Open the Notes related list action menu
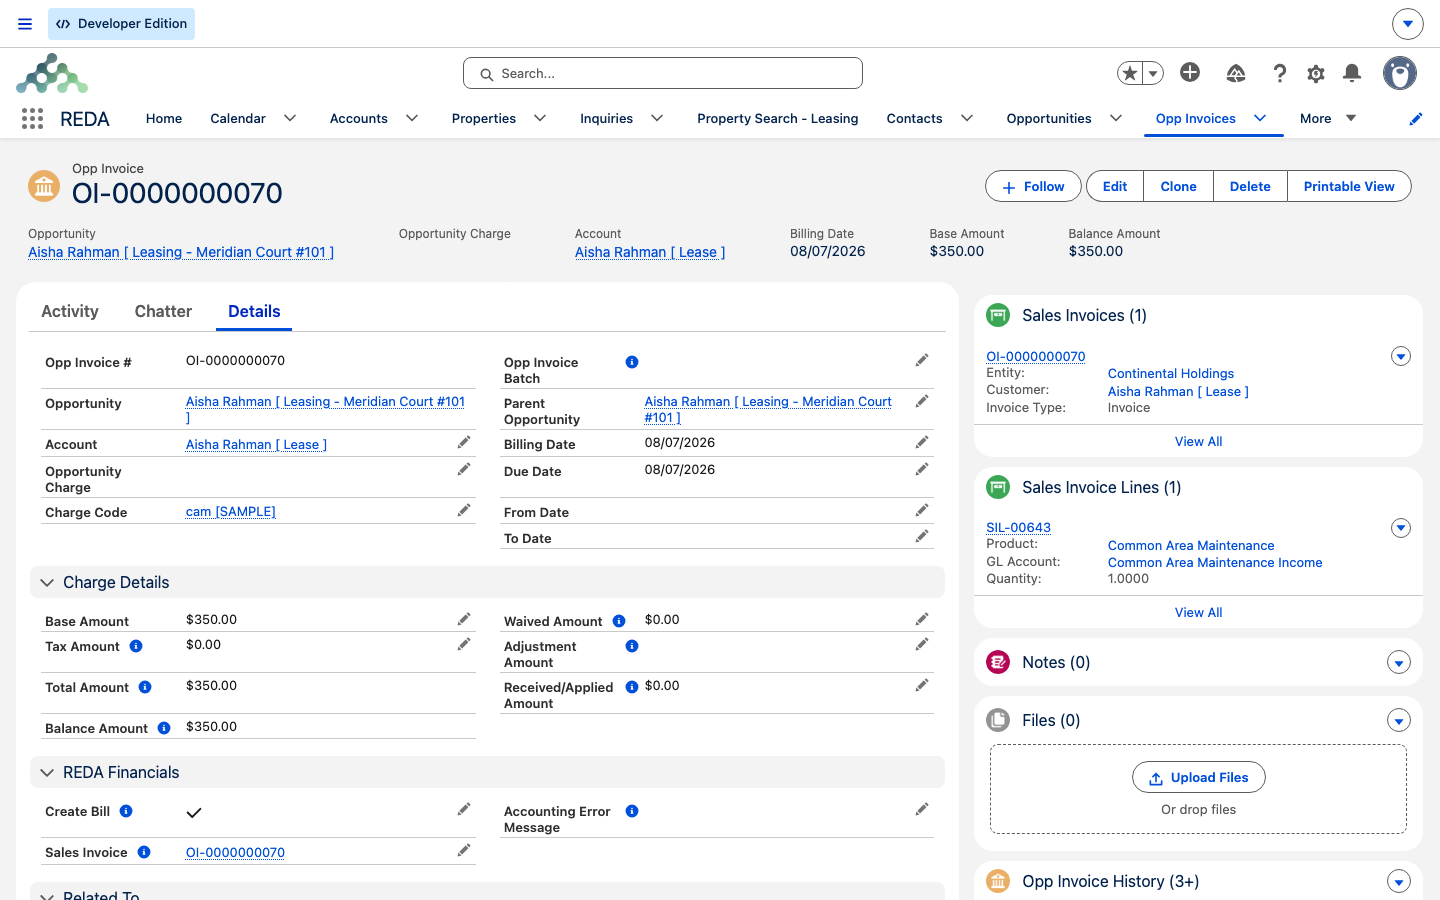Image resolution: width=1440 pixels, height=900 pixels. (x=1399, y=663)
